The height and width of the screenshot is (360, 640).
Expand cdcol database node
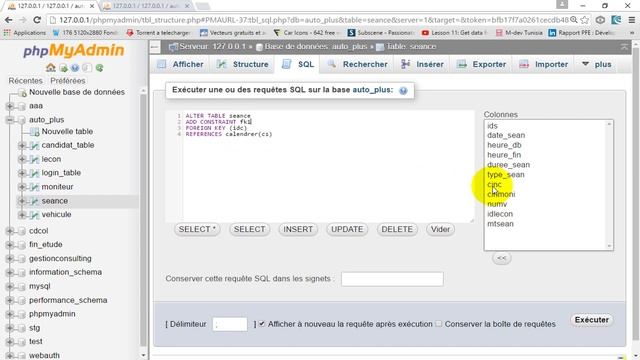(x=10, y=231)
